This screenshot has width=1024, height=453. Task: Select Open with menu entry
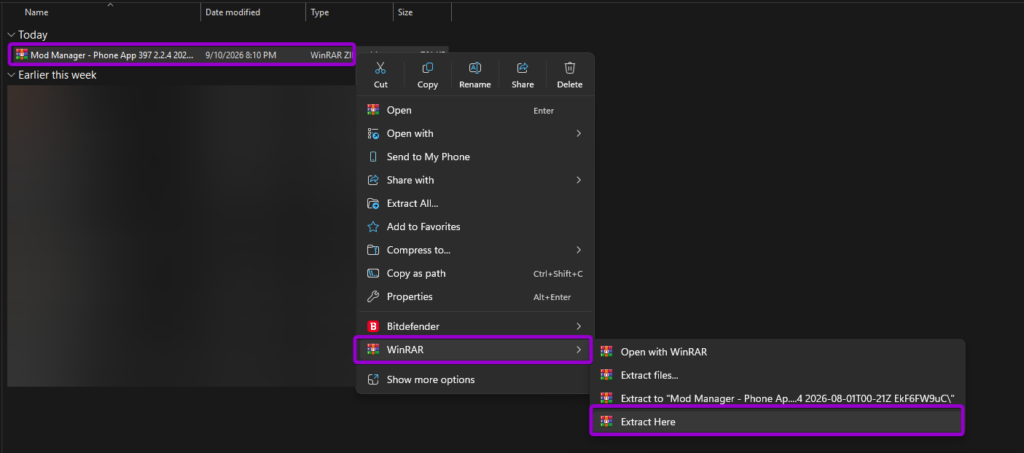[475, 133]
